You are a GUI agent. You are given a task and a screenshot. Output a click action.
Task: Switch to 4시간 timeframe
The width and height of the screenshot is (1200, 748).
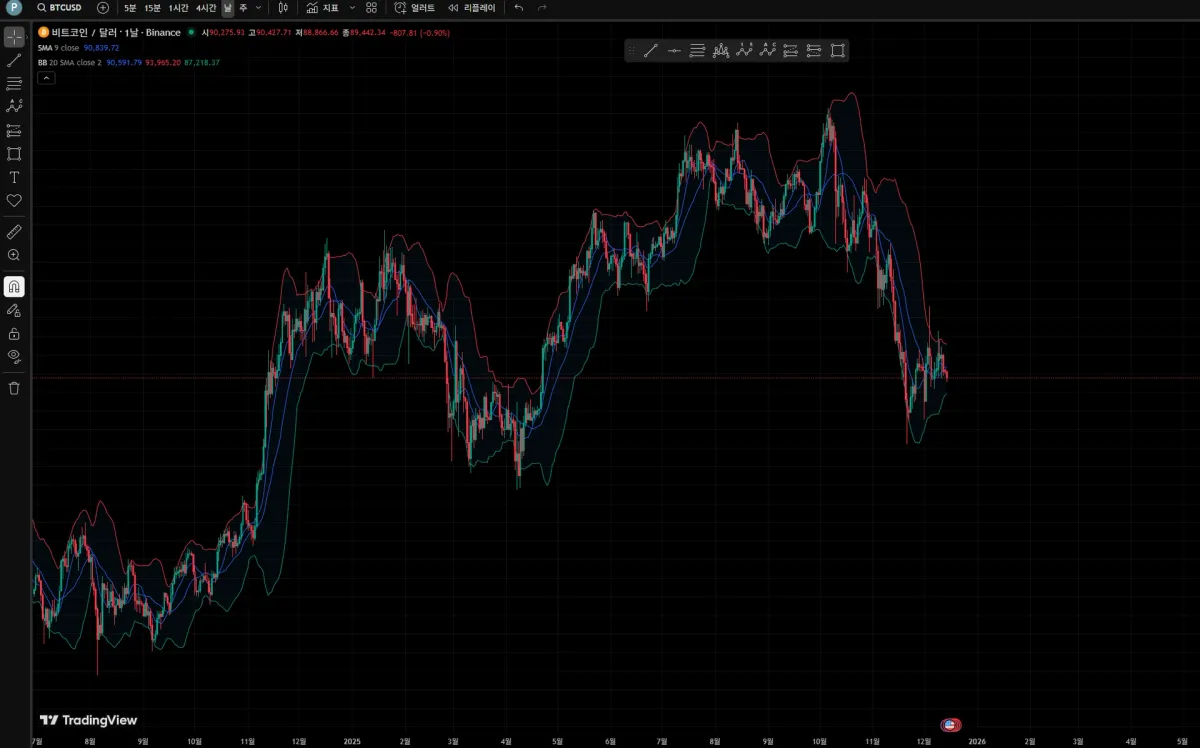click(x=206, y=7)
